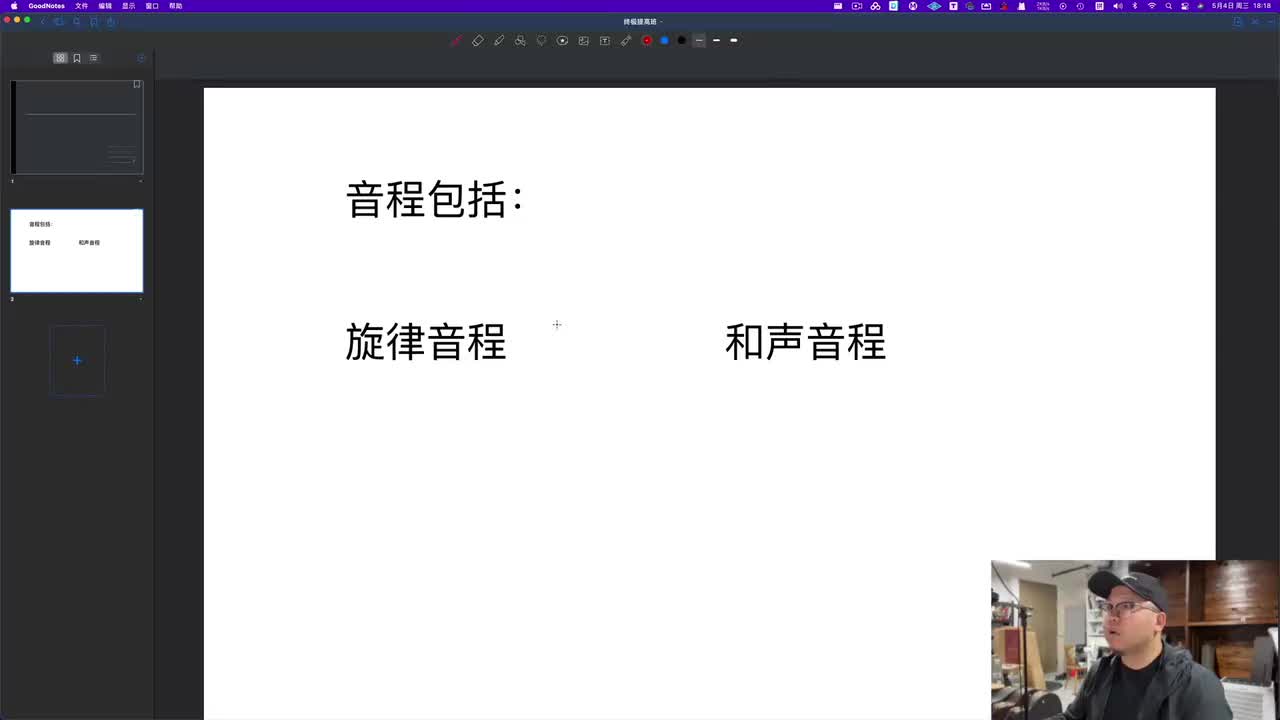The height and width of the screenshot is (720, 1280).
Task: Bookmark current page from toolbar
Action: (94, 21)
